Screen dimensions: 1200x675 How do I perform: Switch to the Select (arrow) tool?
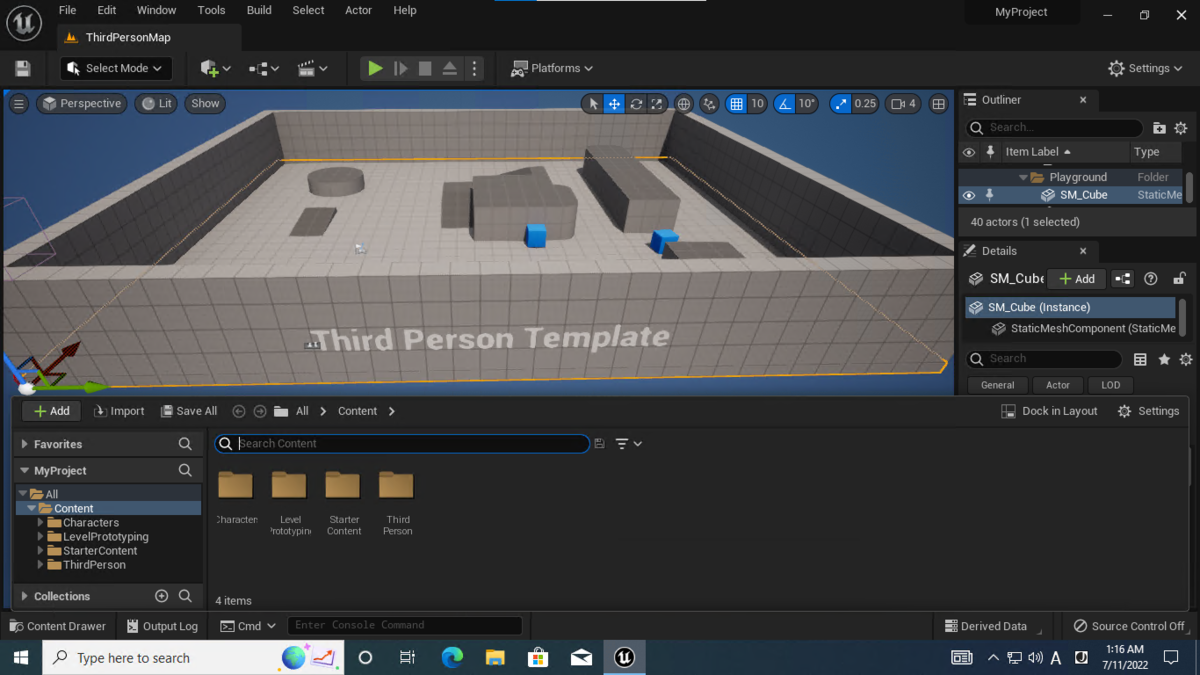pyautogui.click(x=592, y=103)
